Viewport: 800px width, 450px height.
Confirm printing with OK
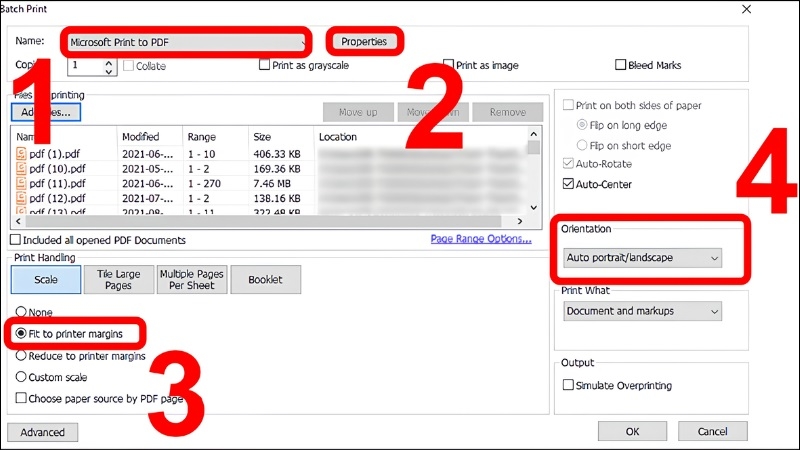(x=632, y=432)
